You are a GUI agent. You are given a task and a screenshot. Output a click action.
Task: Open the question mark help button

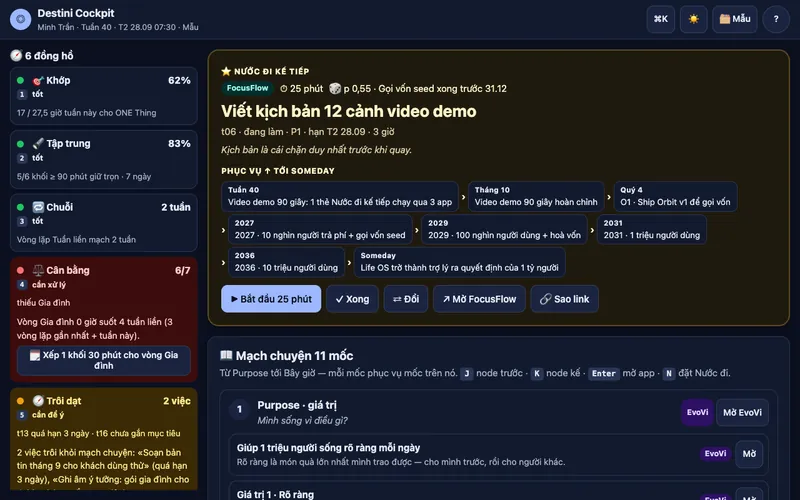click(x=776, y=19)
